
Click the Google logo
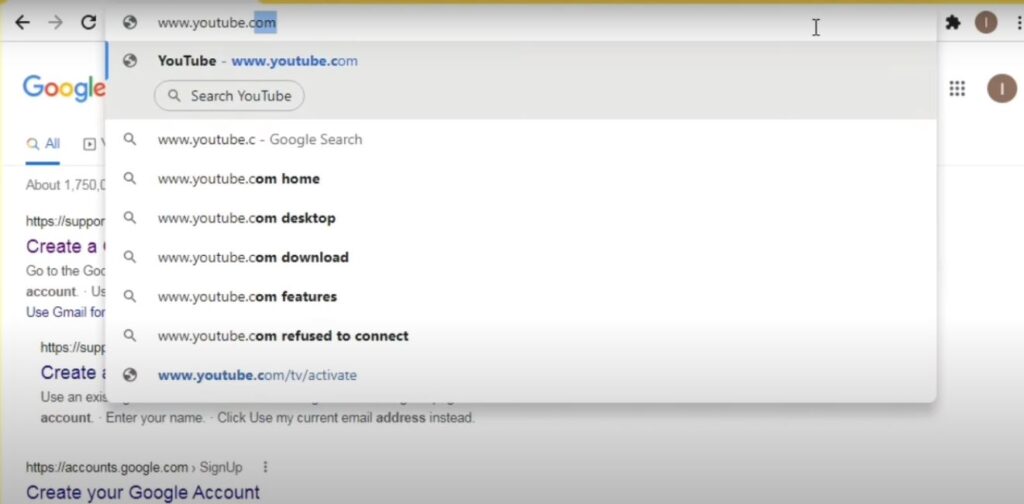64,88
